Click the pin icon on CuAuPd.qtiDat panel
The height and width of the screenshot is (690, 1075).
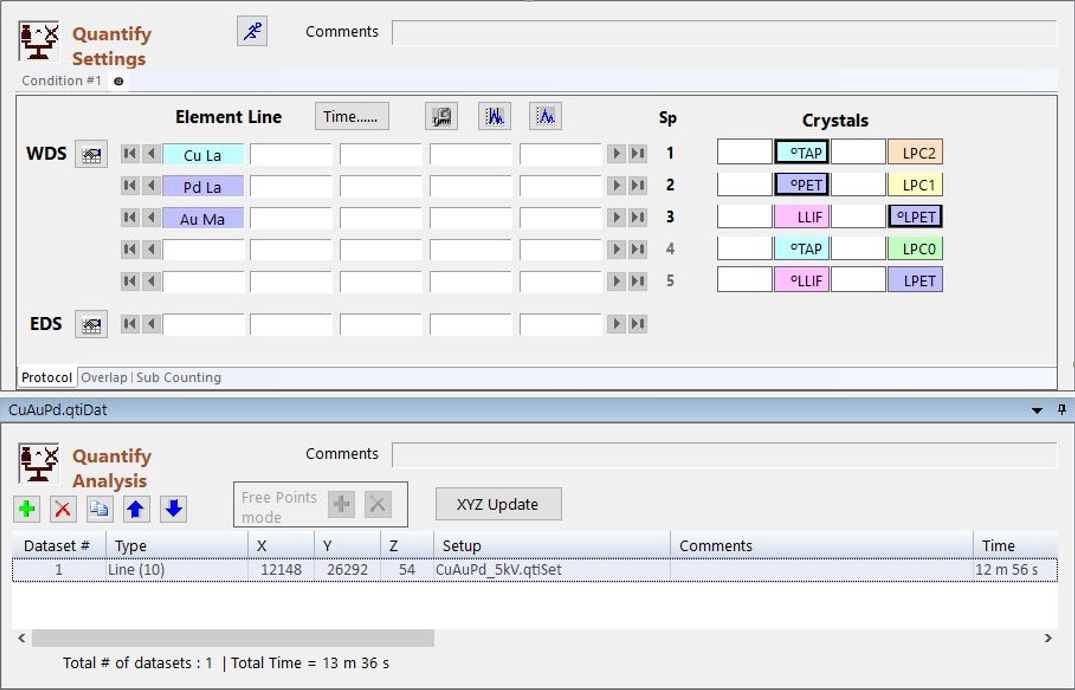click(1062, 409)
